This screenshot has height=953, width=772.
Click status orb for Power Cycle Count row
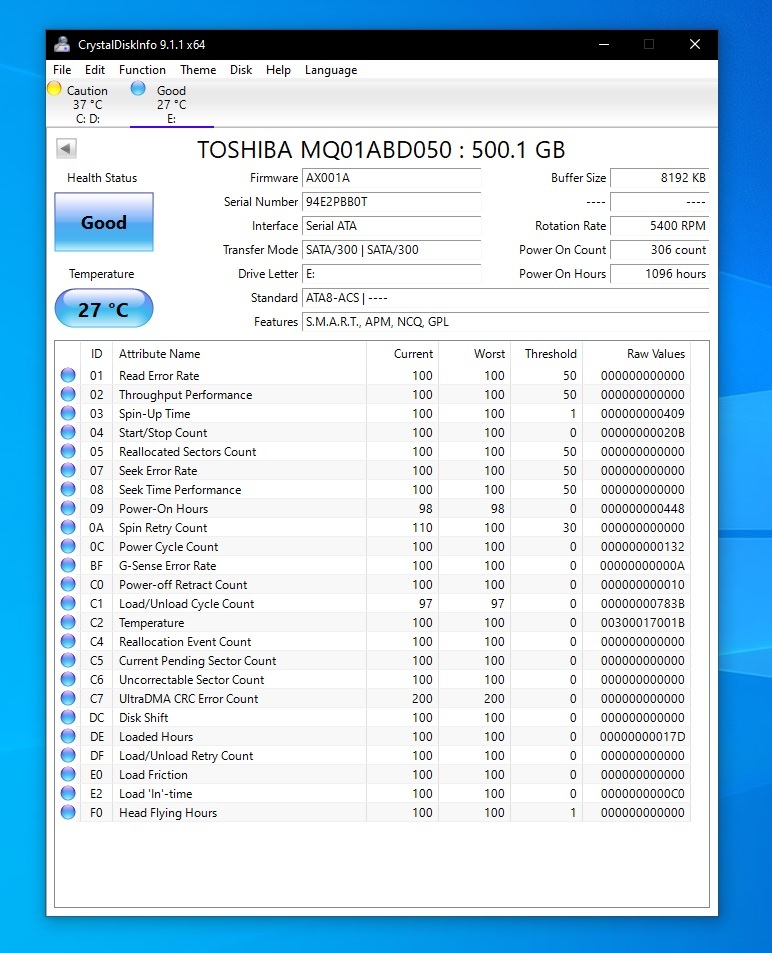68,546
